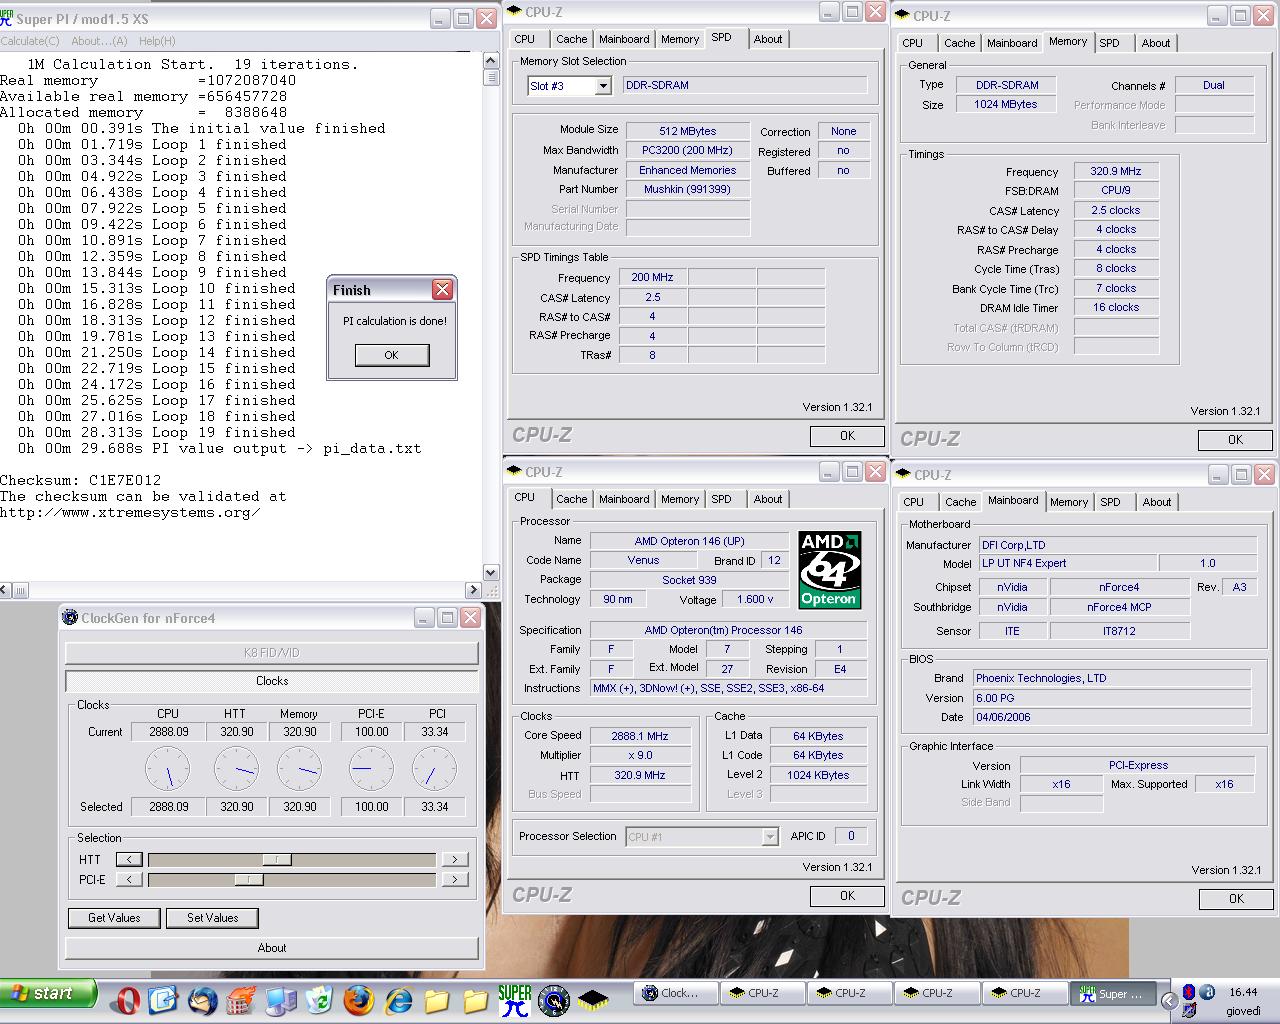
Task: Click OK in the Memory CPU-Z window
Action: (x=1235, y=440)
